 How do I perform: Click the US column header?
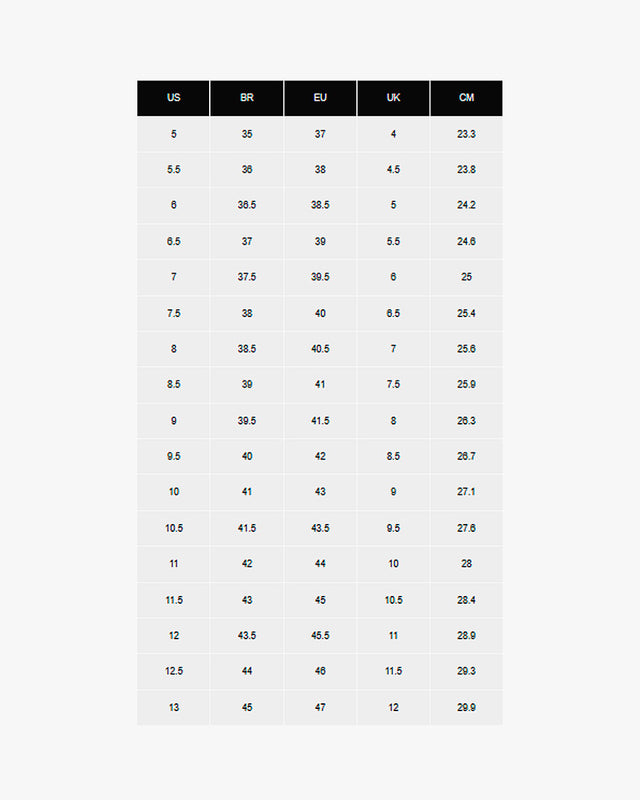point(174,98)
